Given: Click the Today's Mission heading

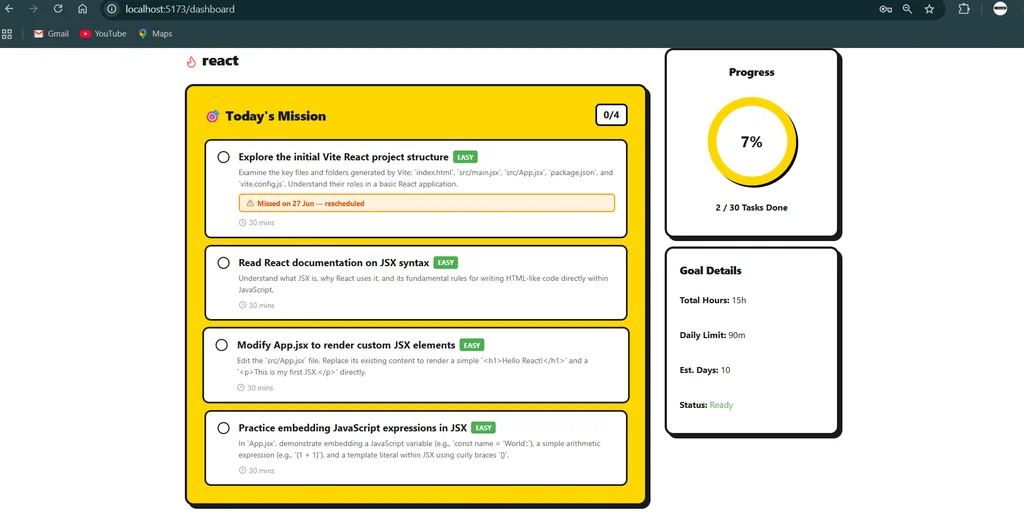Looking at the screenshot, I should pos(276,116).
